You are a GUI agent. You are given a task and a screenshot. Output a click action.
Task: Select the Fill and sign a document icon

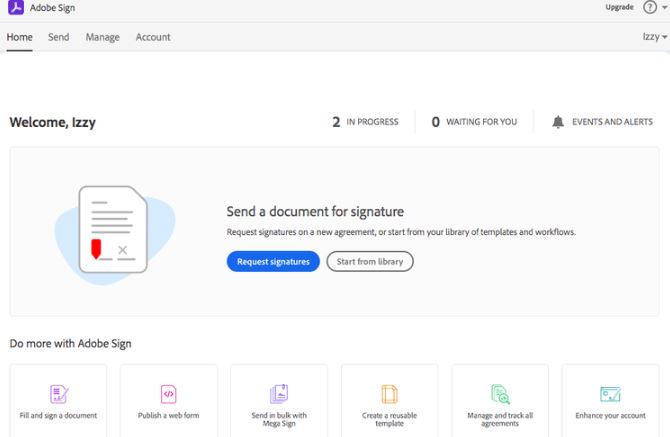[59, 394]
